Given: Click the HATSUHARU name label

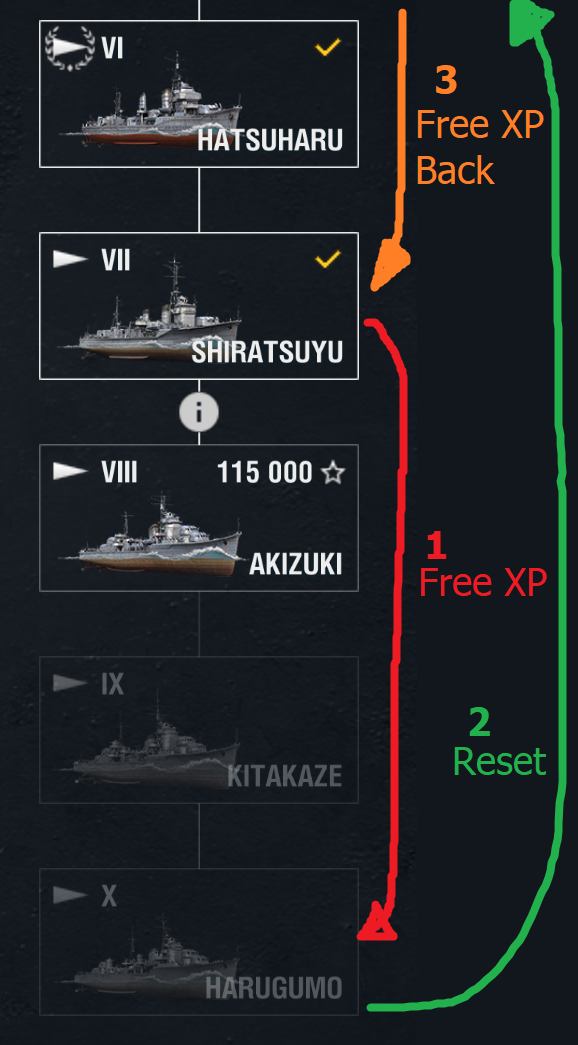Looking at the screenshot, I should 270,141.
